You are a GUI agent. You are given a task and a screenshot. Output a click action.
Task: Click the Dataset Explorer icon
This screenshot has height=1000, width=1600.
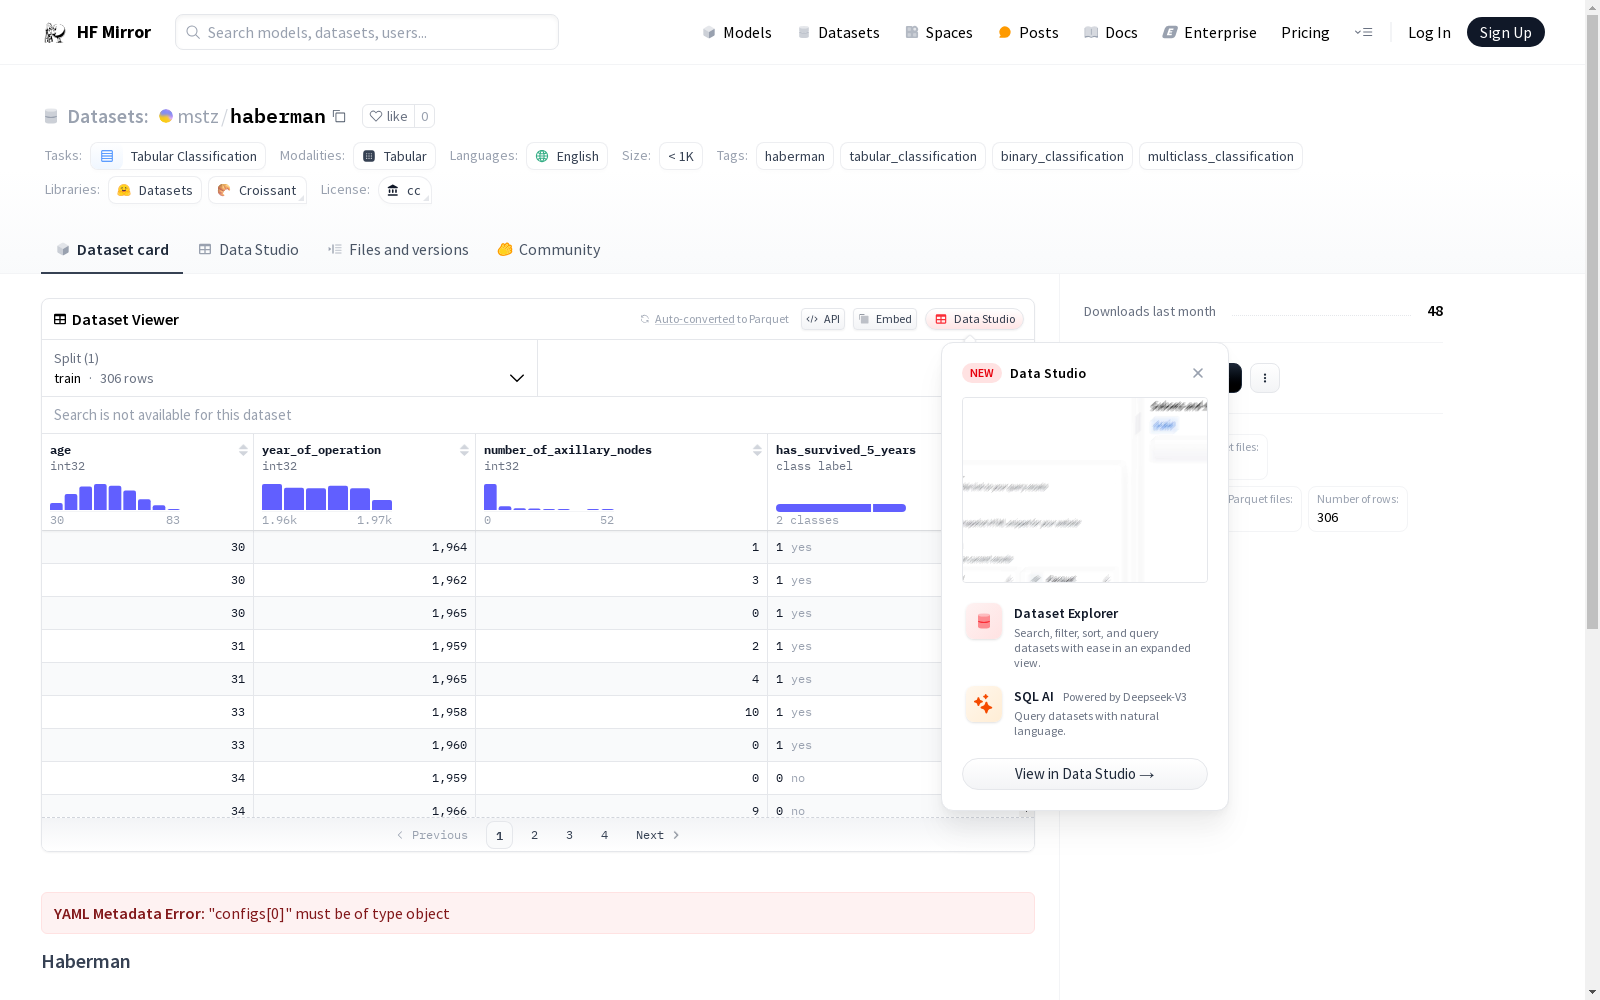coord(984,622)
